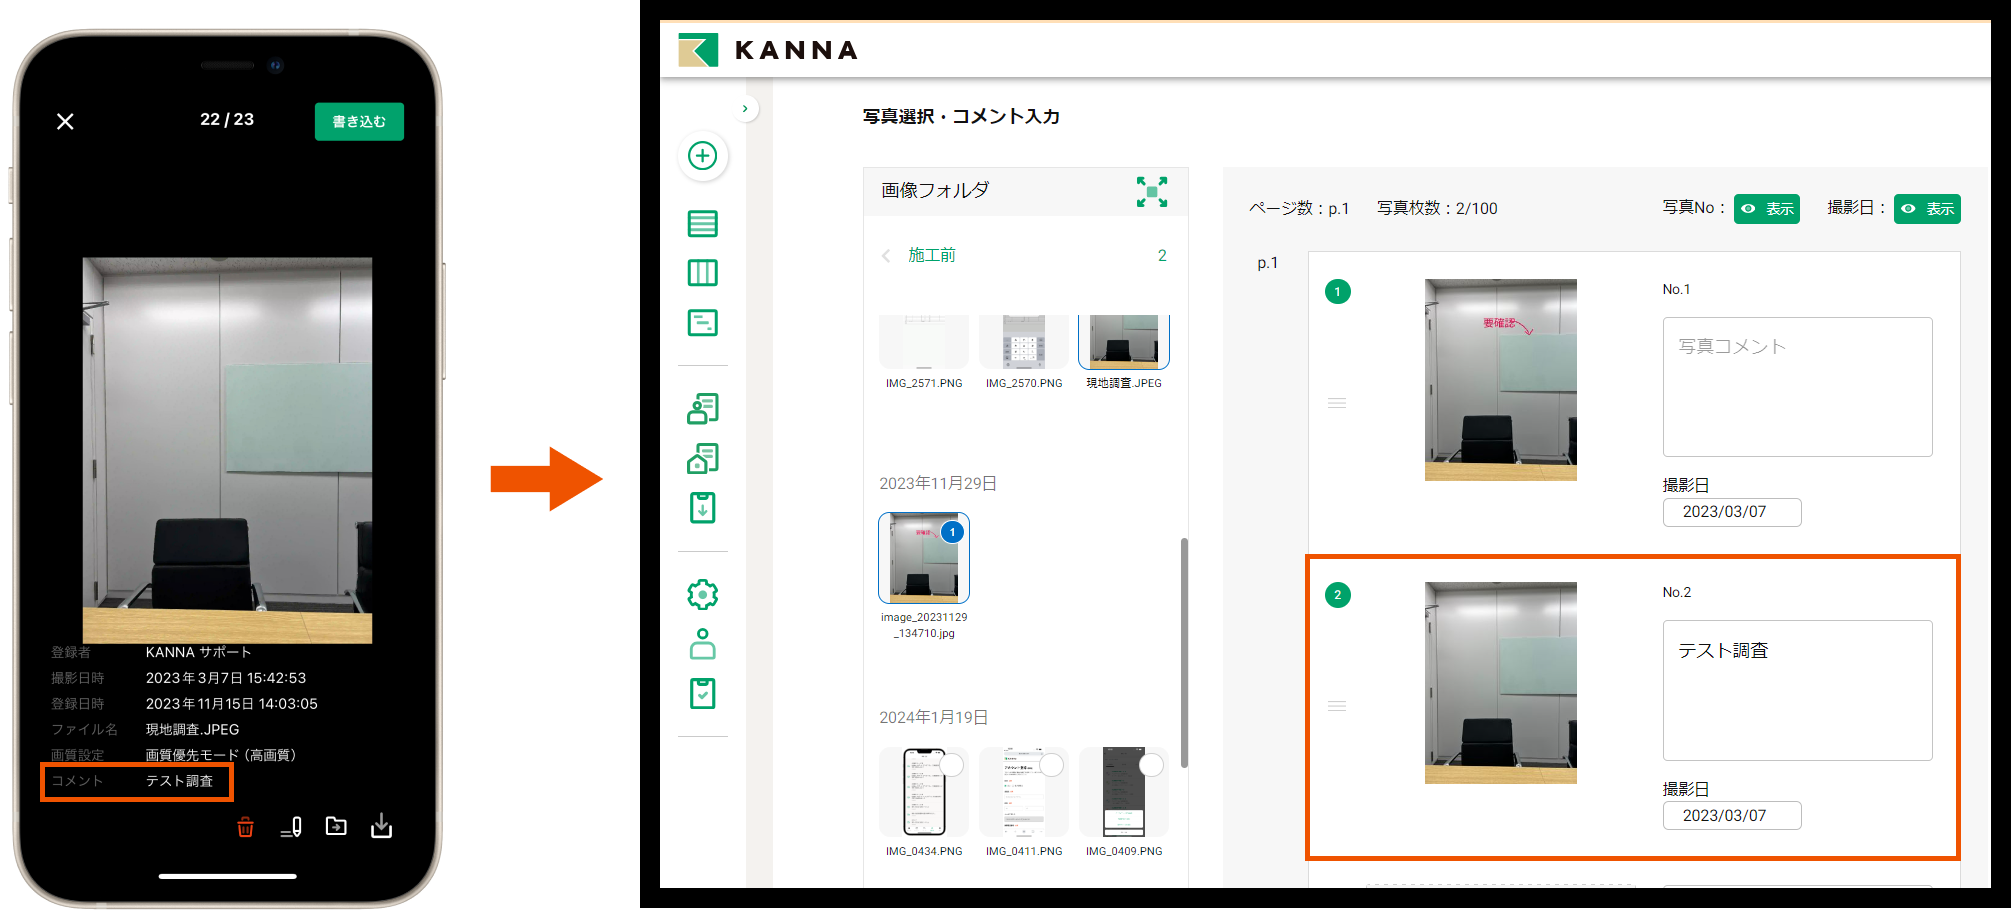Click the clipboard download icon in sidebar
Viewport: 2011px width, 918px height.
[703, 508]
